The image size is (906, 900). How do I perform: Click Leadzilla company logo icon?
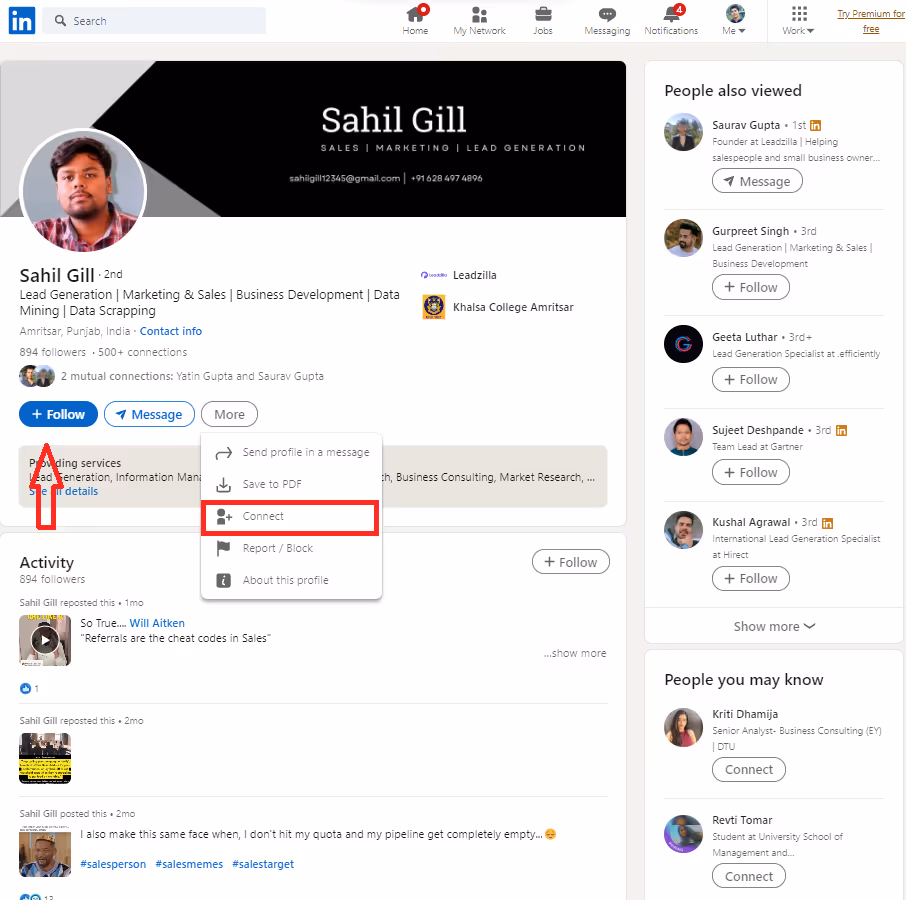click(x=434, y=275)
